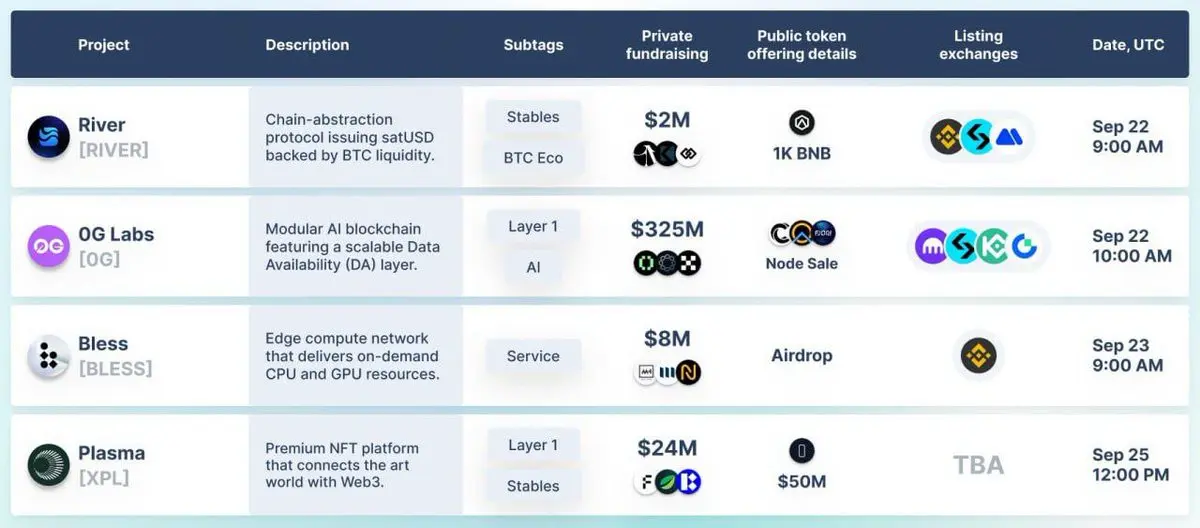Click investor icons under $325M
This screenshot has width=1200, height=528.
pos(667,263)
